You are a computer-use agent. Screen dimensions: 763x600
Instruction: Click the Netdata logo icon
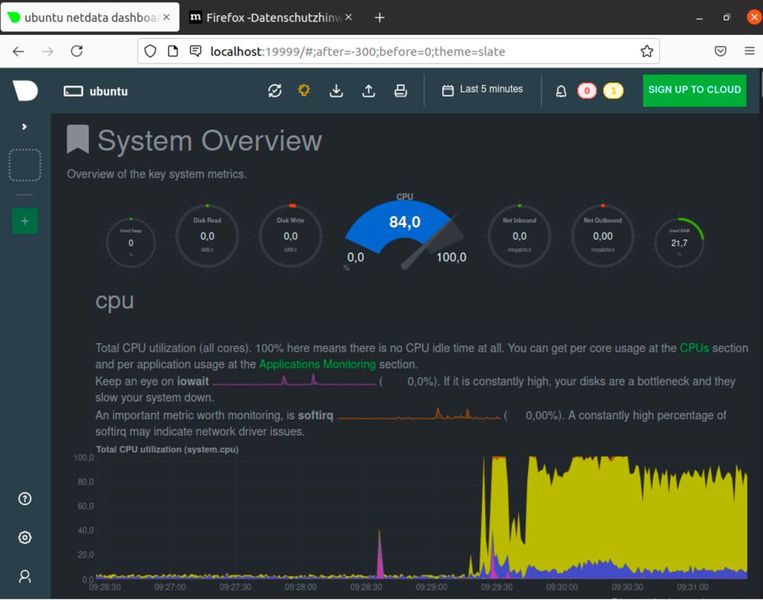[x=25, y=91]
